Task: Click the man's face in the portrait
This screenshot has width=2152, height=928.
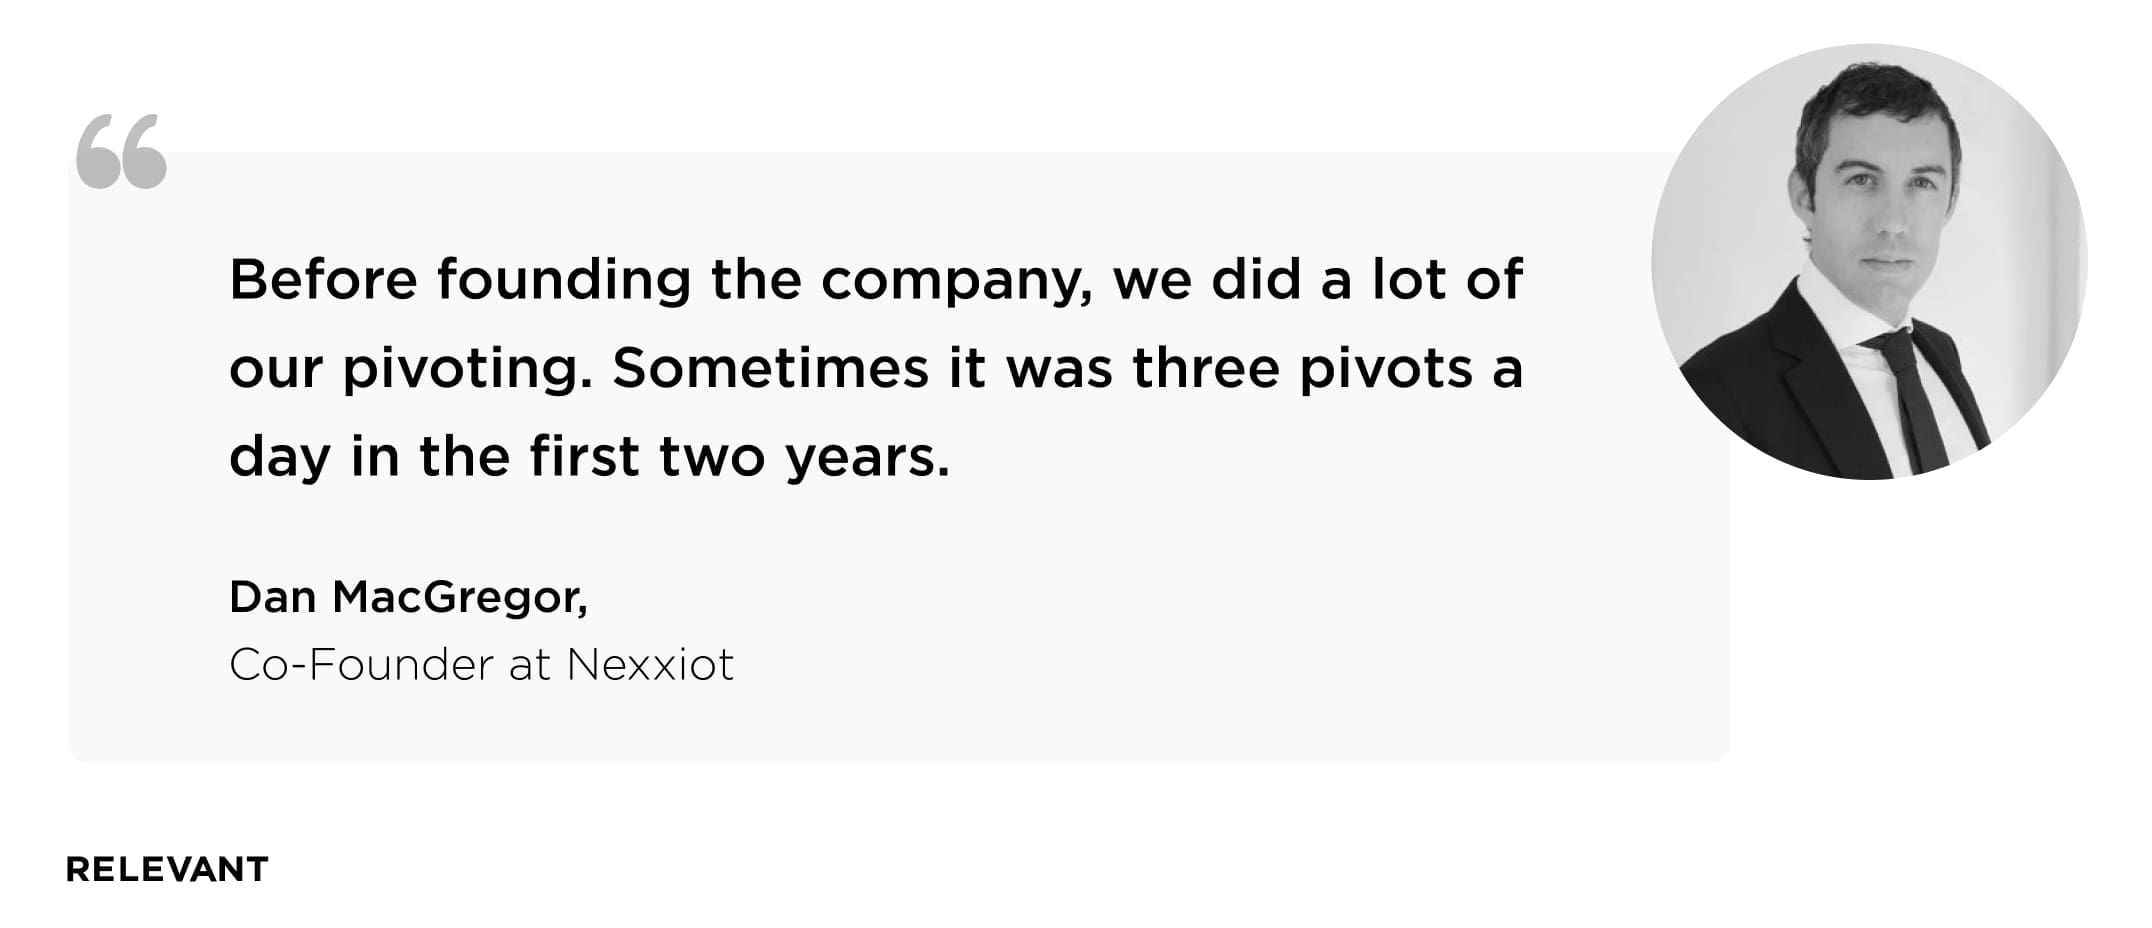Action: pyautogui.click(x=1882, y=203)
